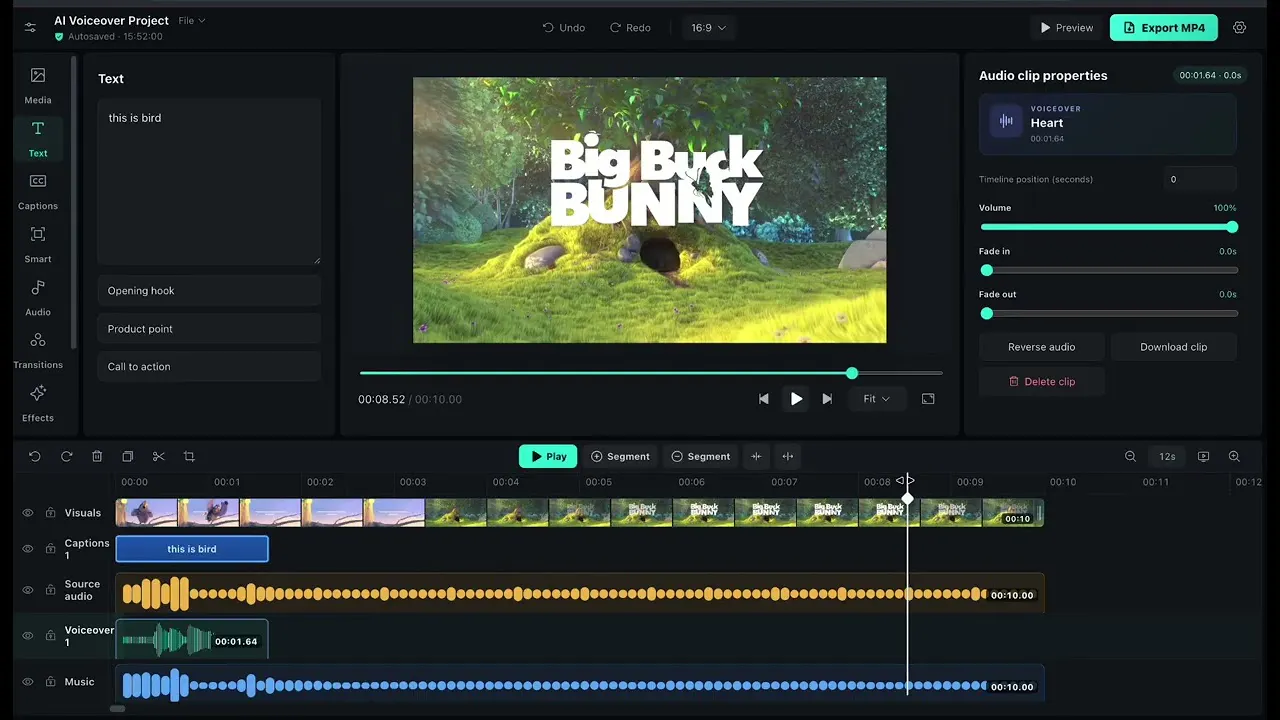Click the crop icon in timeline toolbar
Viewport: 1280px width, 720px height.
coord(189,457)
